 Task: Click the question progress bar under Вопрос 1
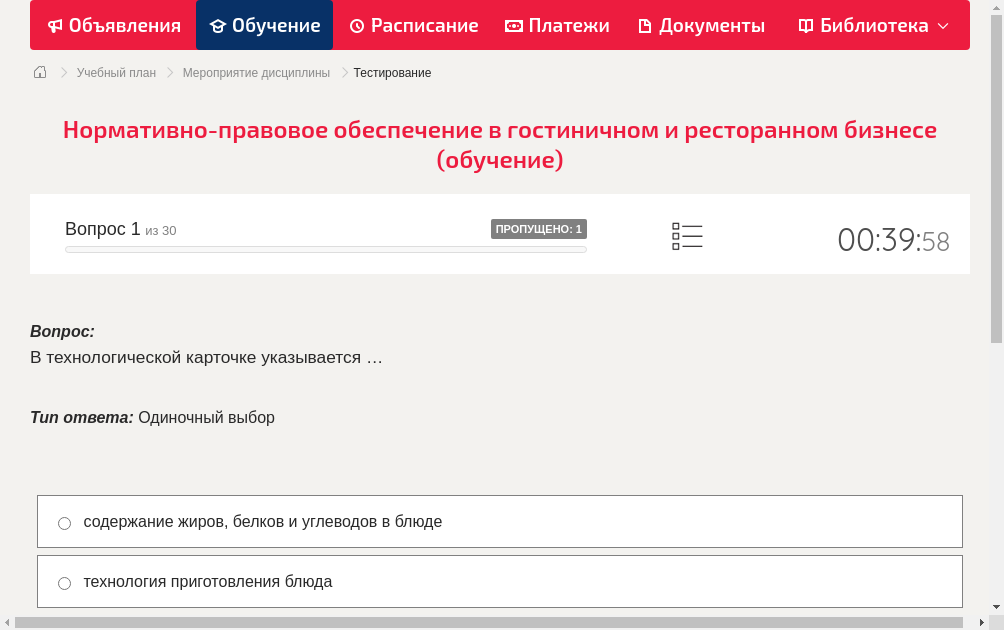[325, 249]
